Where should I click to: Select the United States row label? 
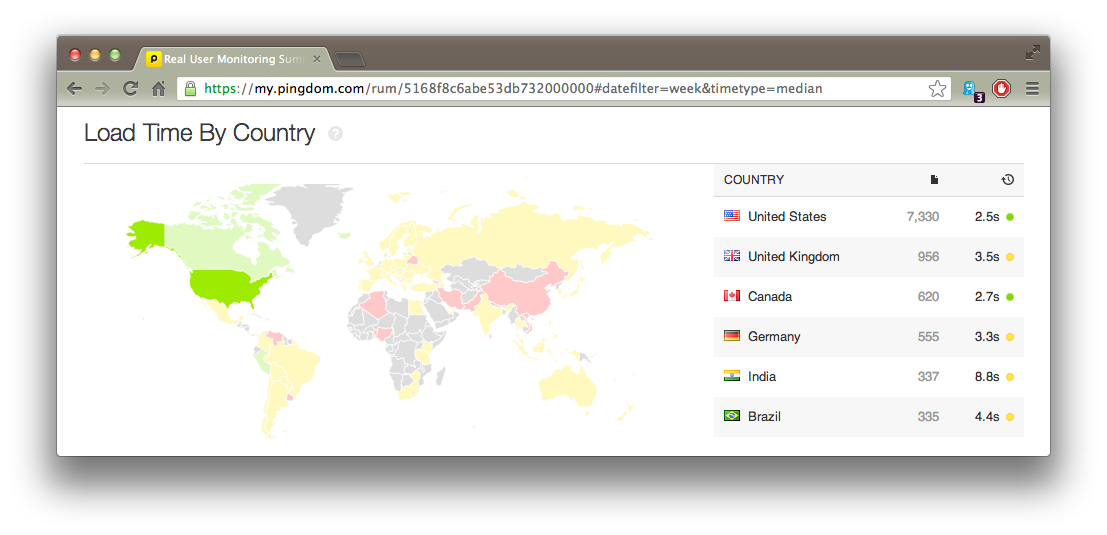(786, 217)
